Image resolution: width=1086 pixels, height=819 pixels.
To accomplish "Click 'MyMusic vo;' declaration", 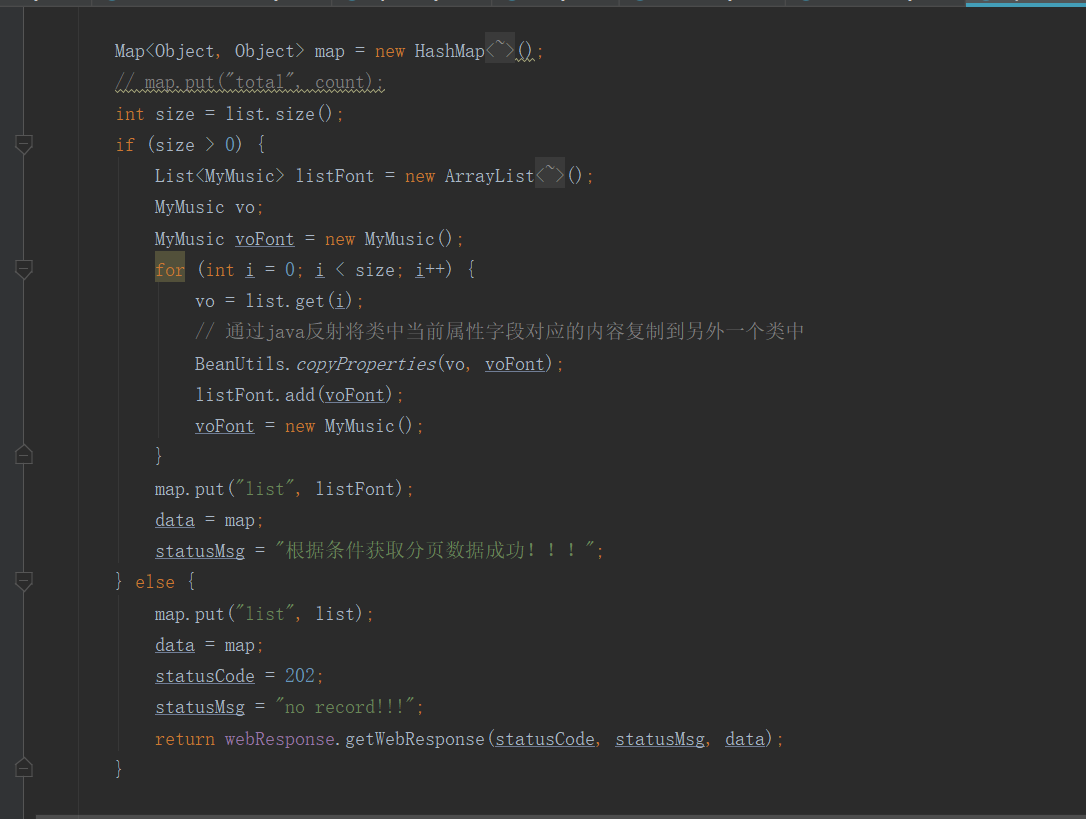I will click(x=208, y=207).
